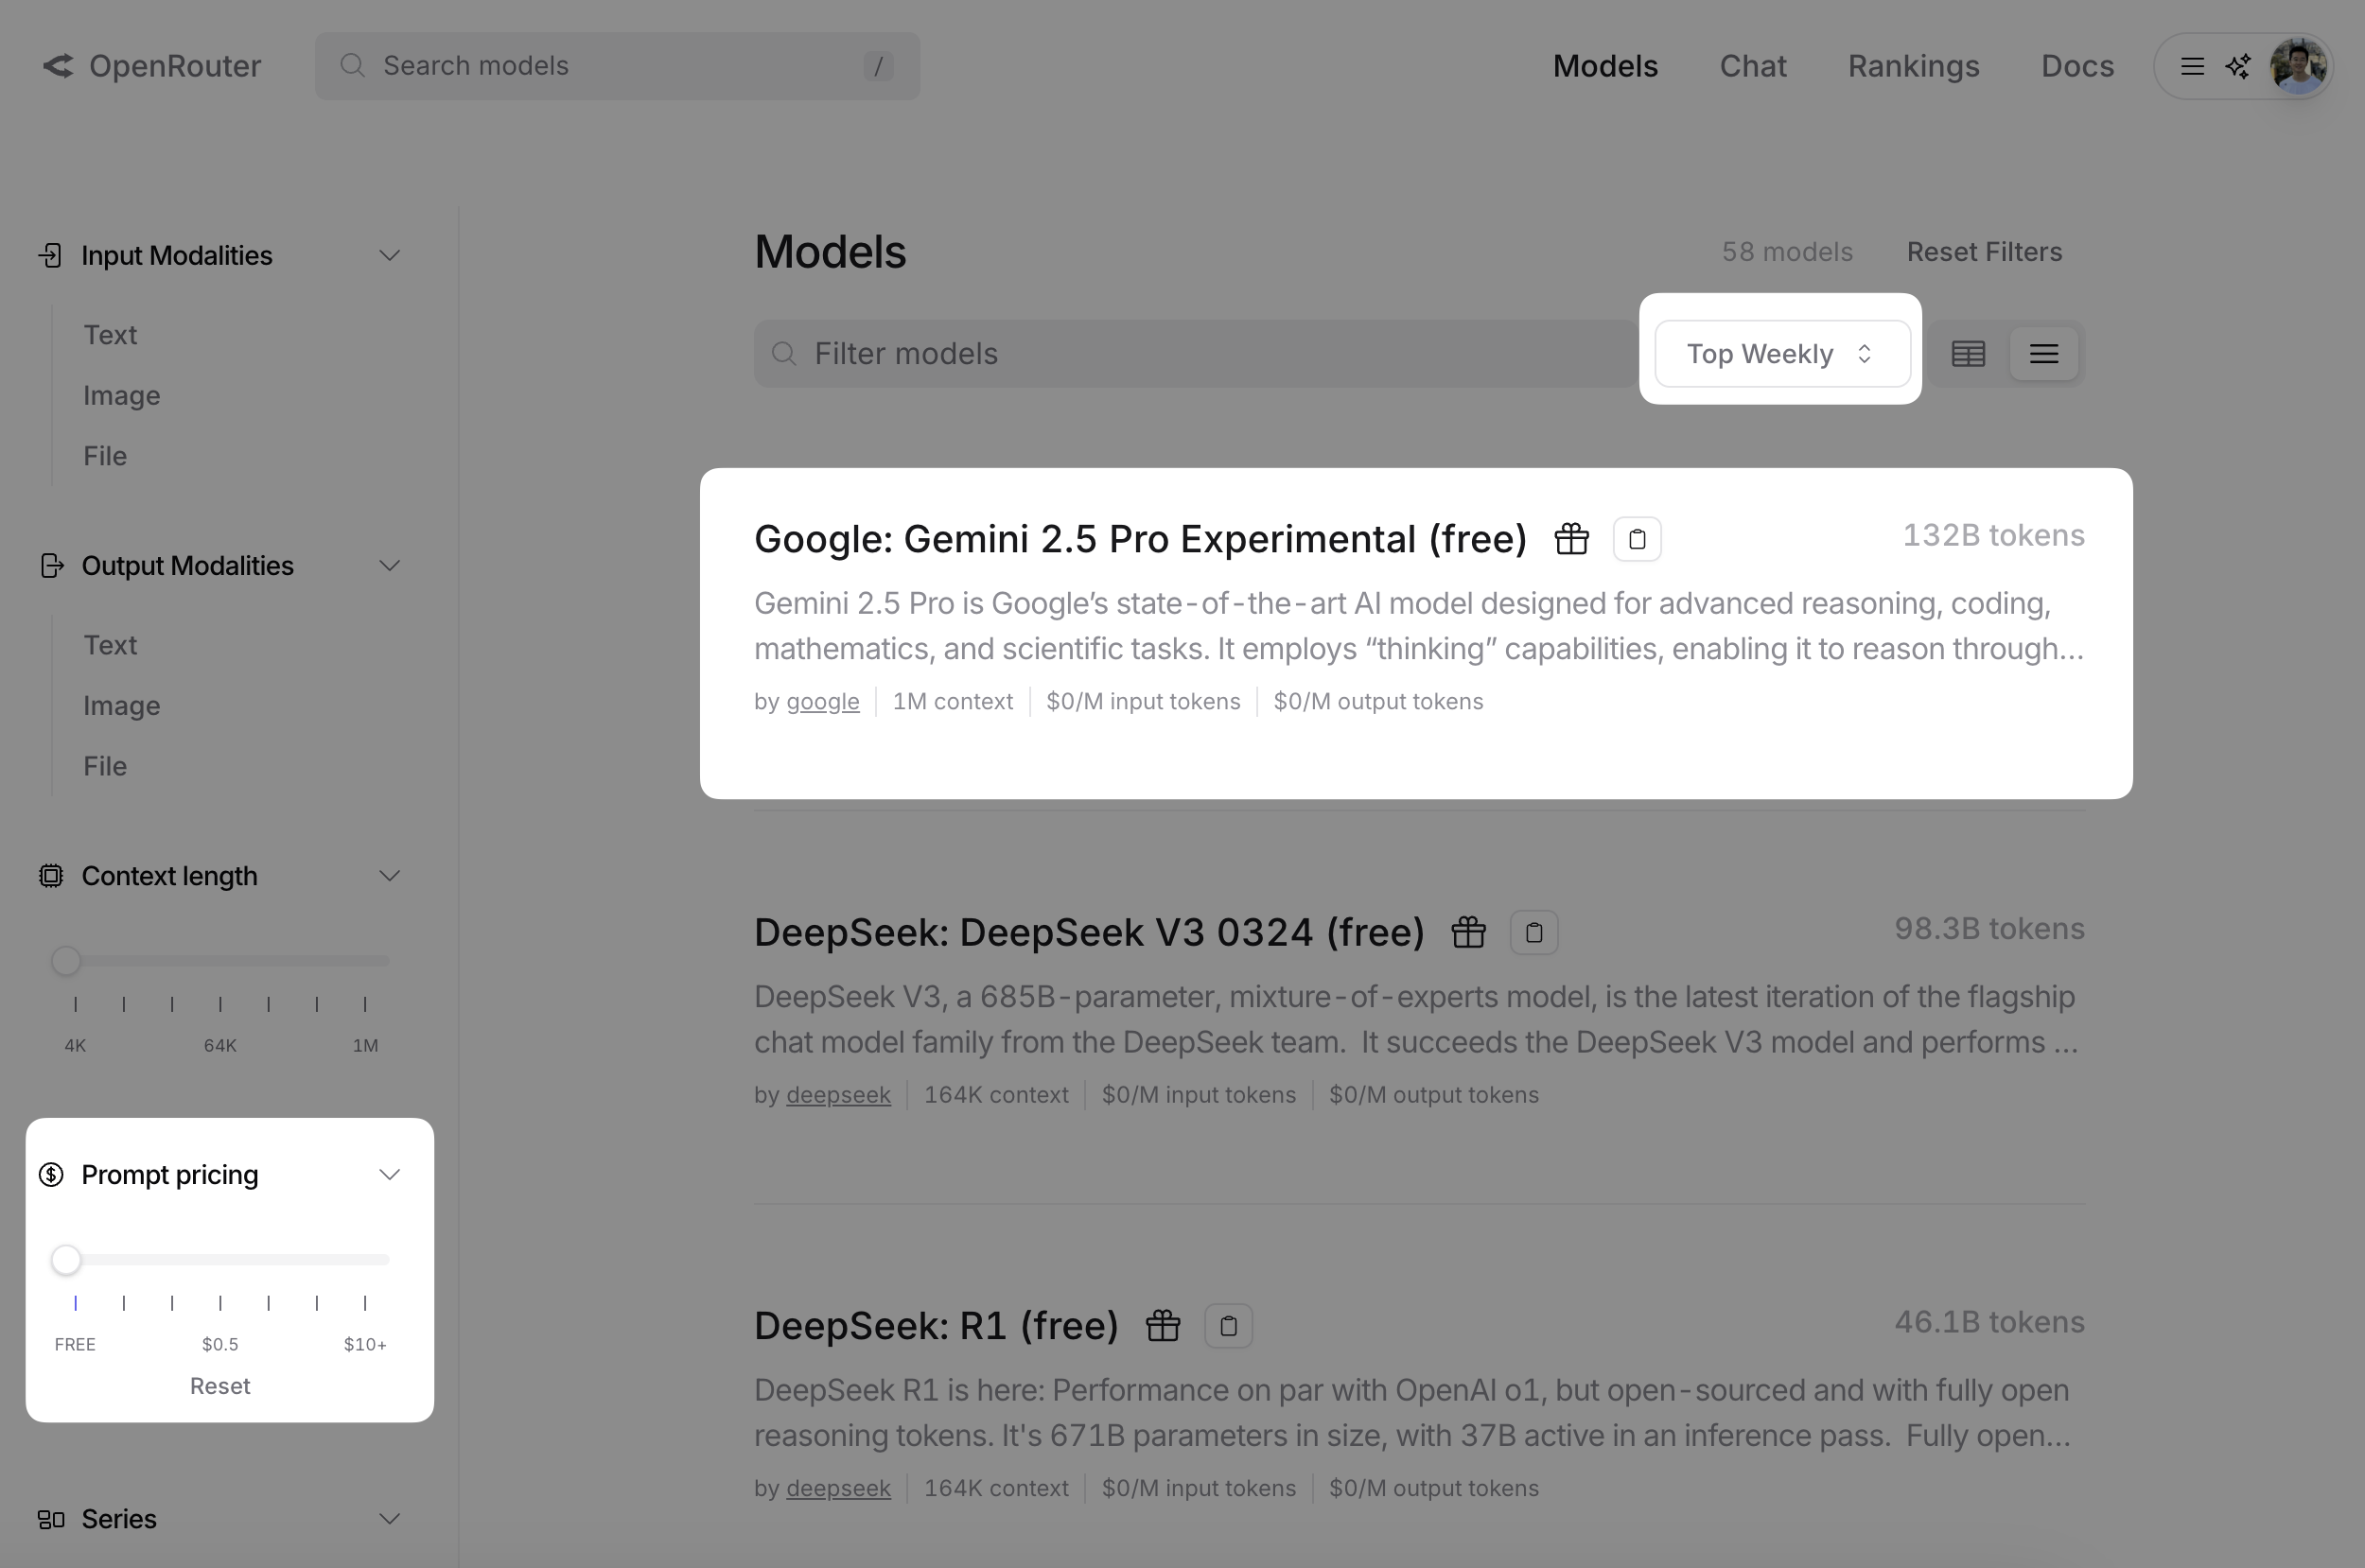
Task: Copy the DeepSeek: R1 model ID
Action: pyautogui.click(x=1228, y=1326)
